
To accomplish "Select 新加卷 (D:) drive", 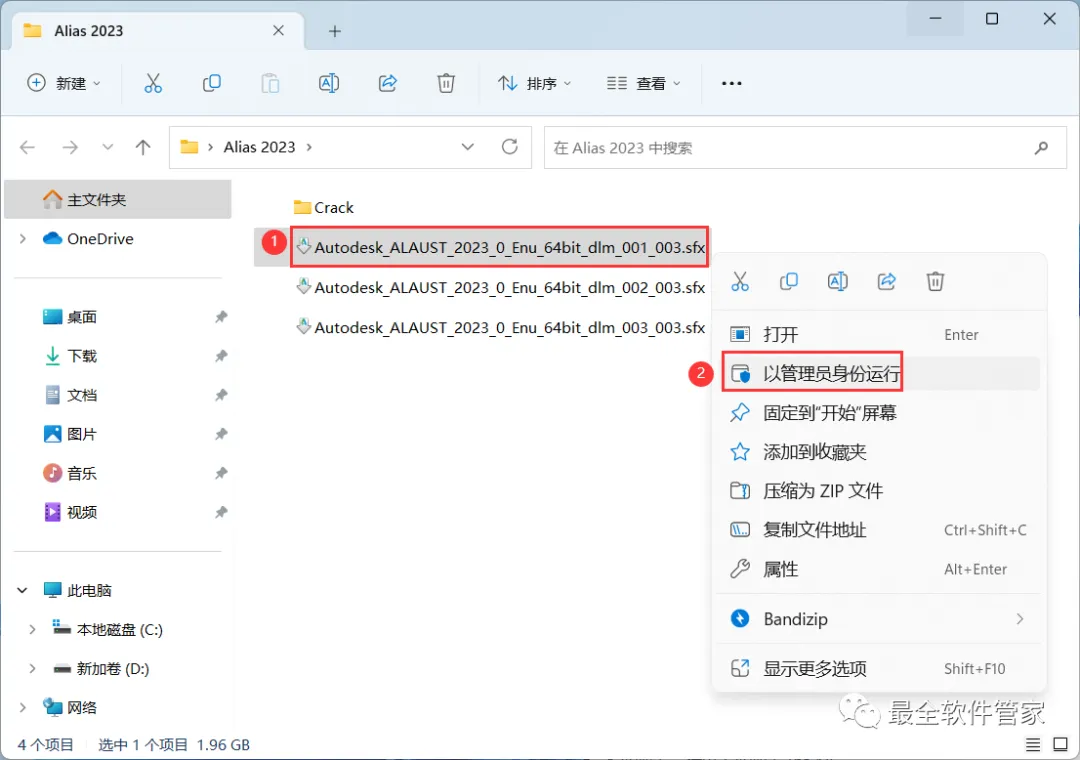I will click(112, 668).
